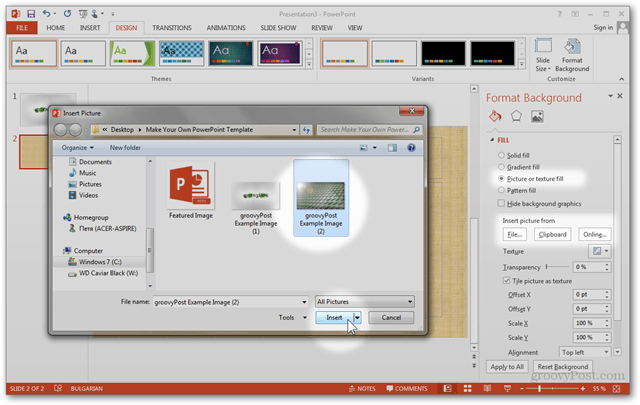This screenshot has height=405, width=640.
Task: Click the Clipboard button
Action: point(552,234)
